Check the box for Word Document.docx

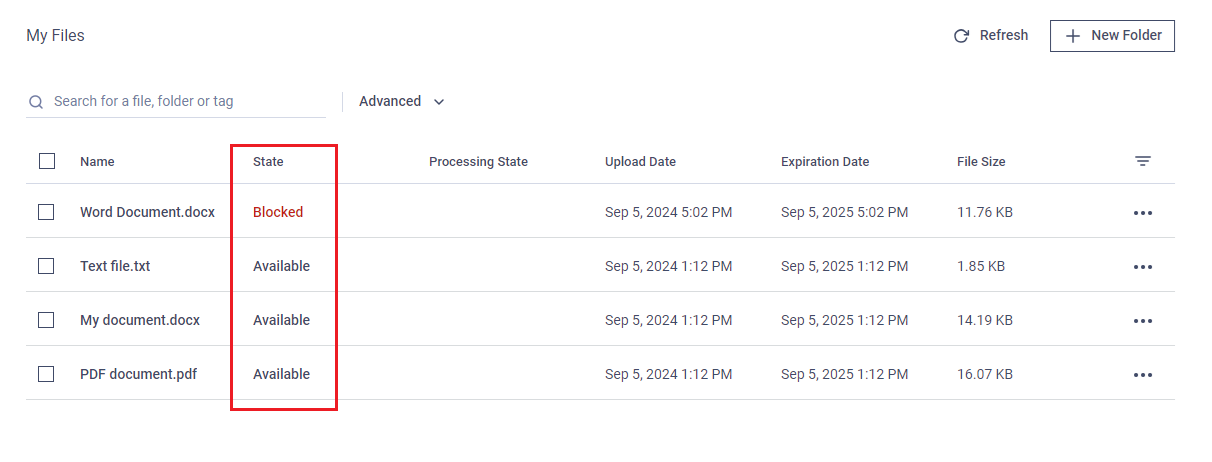pyautogui.click(x=46, y=212)
